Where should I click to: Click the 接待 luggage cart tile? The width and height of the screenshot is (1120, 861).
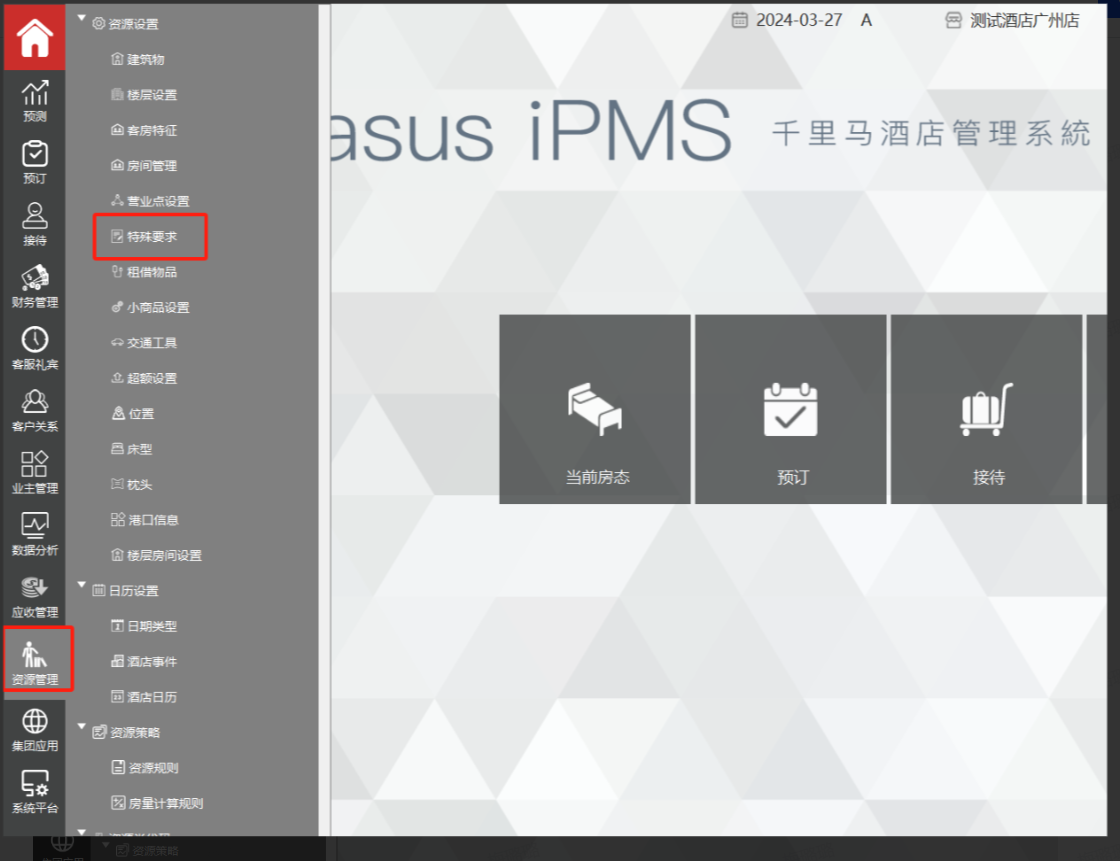click(987, 410)
